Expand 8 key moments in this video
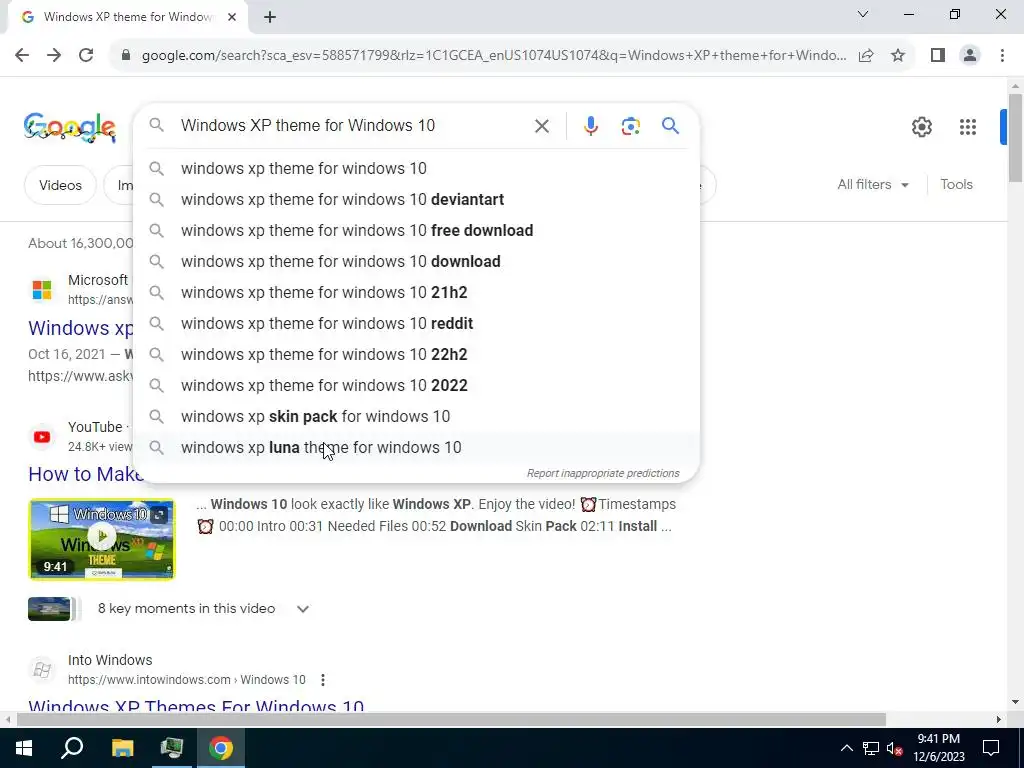Screen dimensions: 1024x768 pos(302,609)
